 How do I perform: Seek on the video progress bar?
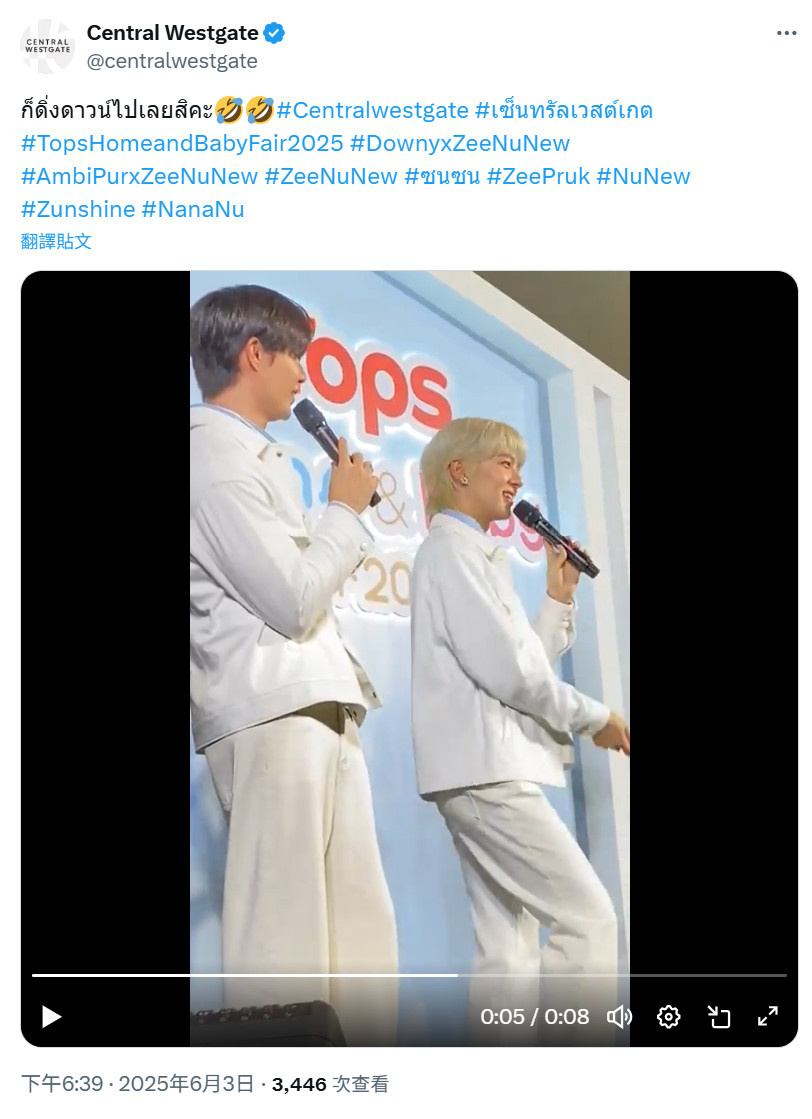pos(409,975)
